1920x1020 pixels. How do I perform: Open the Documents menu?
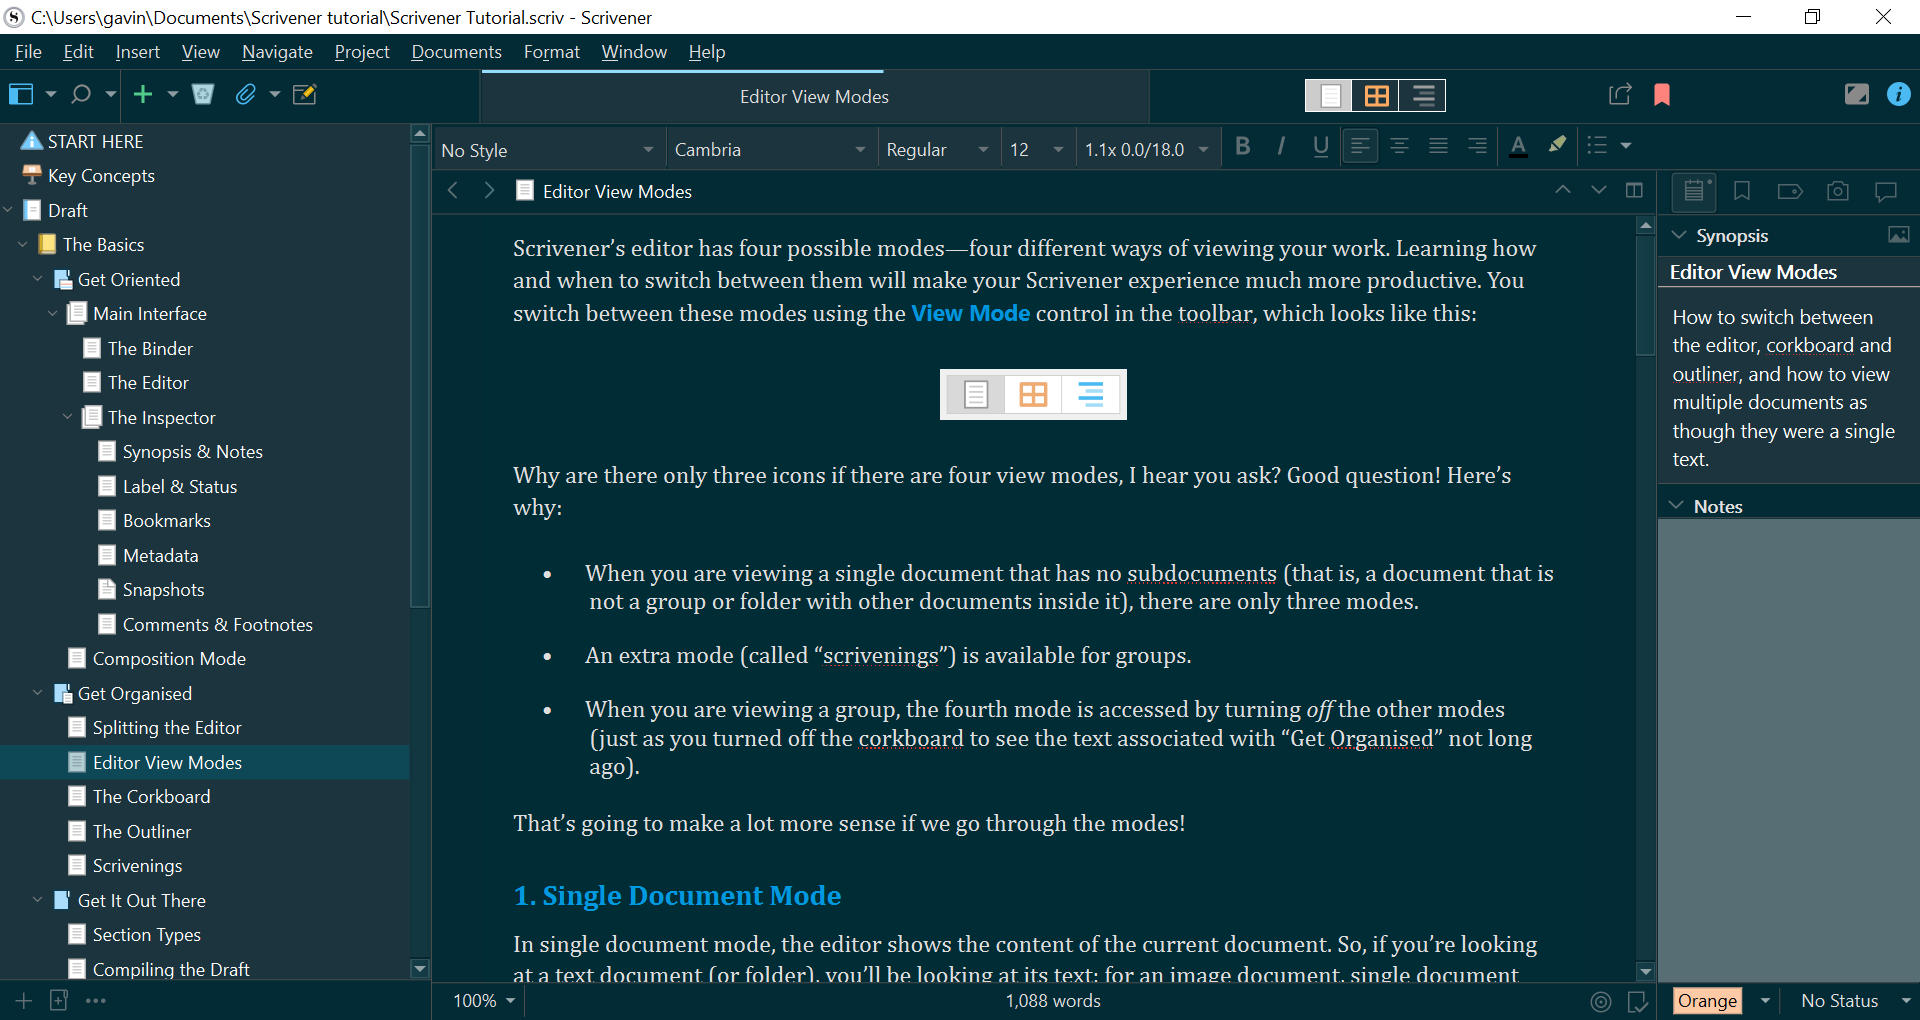(x=456, y=52)
